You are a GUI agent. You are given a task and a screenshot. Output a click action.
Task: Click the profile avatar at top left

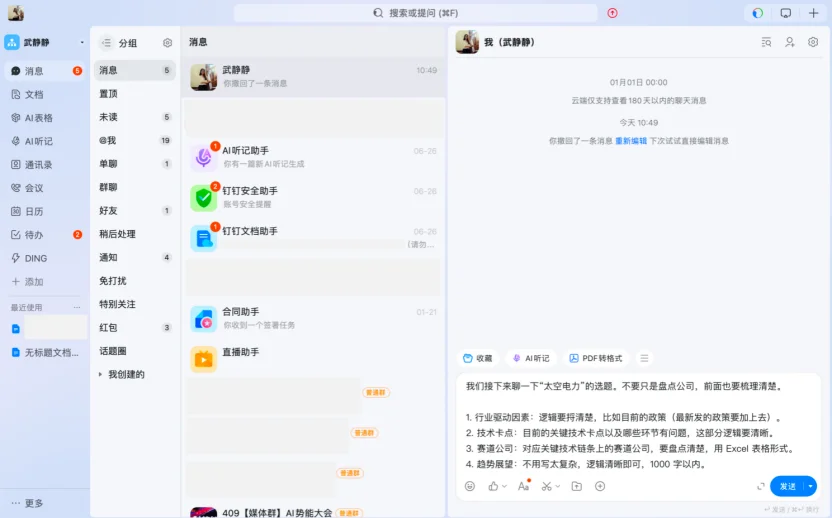[15, 13]
